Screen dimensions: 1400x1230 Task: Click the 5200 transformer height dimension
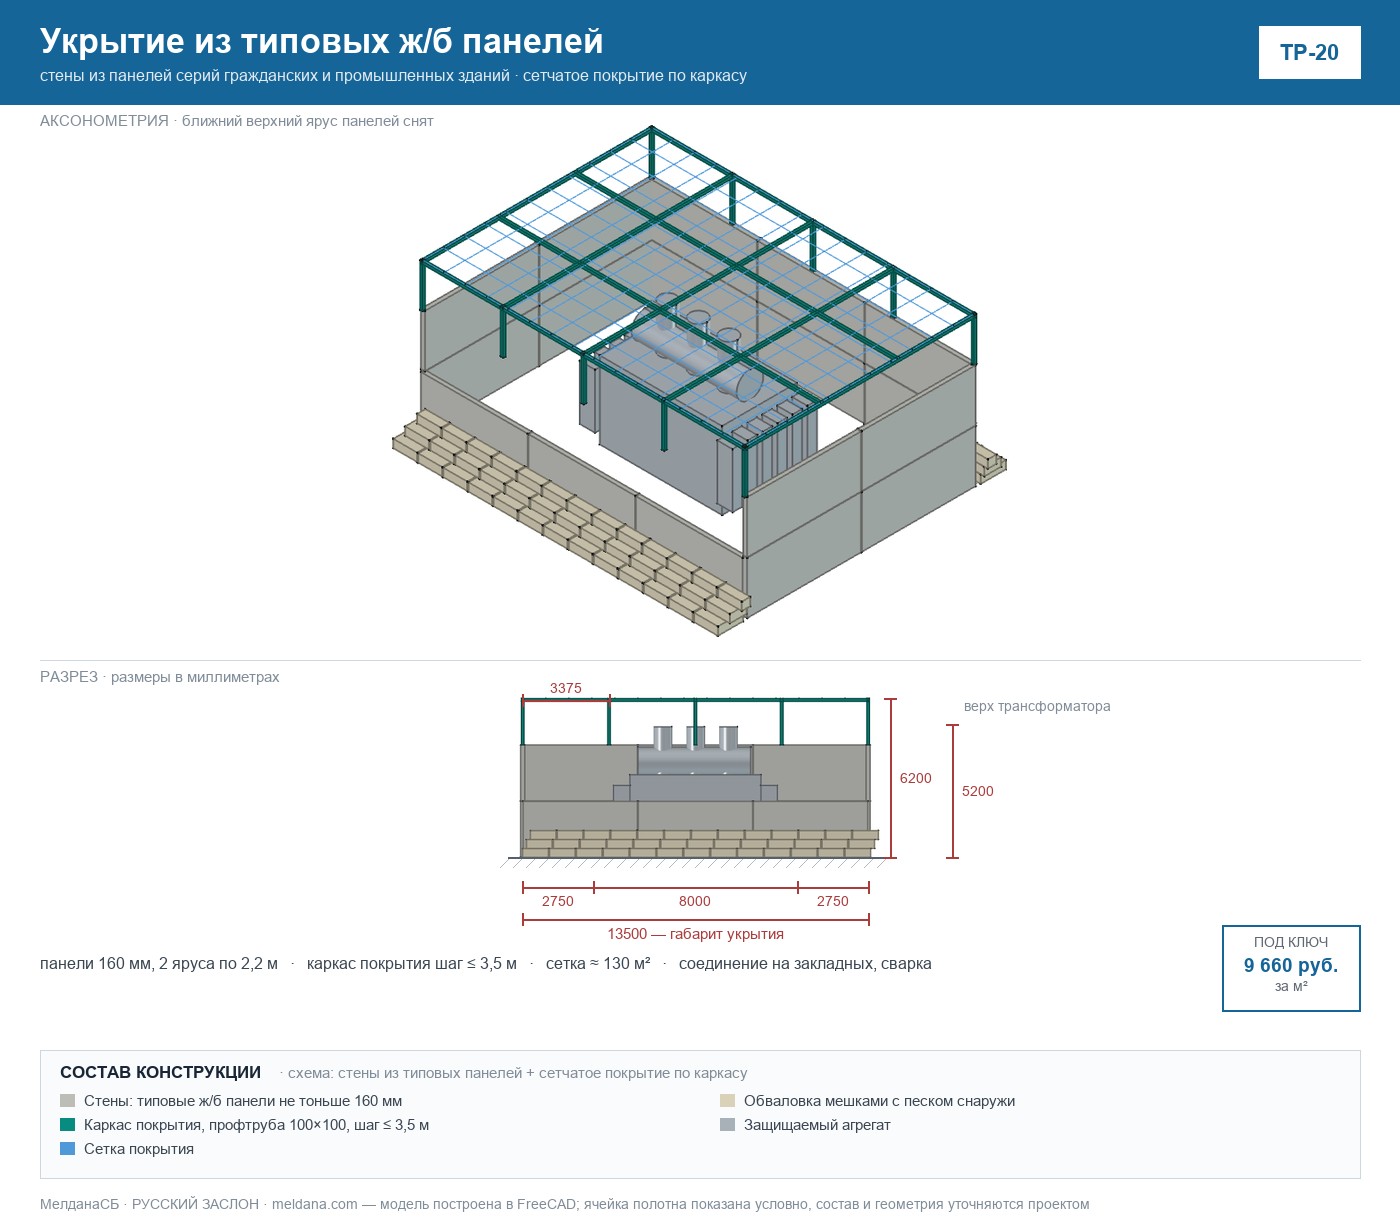(978, 791)
